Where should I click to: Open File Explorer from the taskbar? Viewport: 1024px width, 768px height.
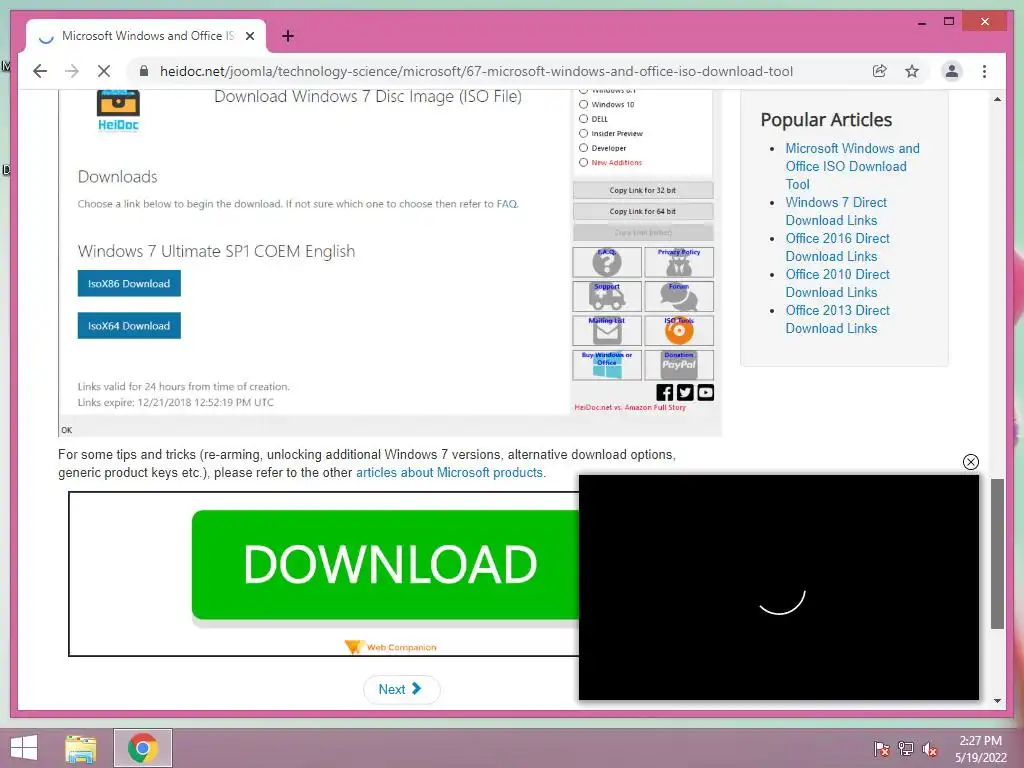[x=81, y=748]
